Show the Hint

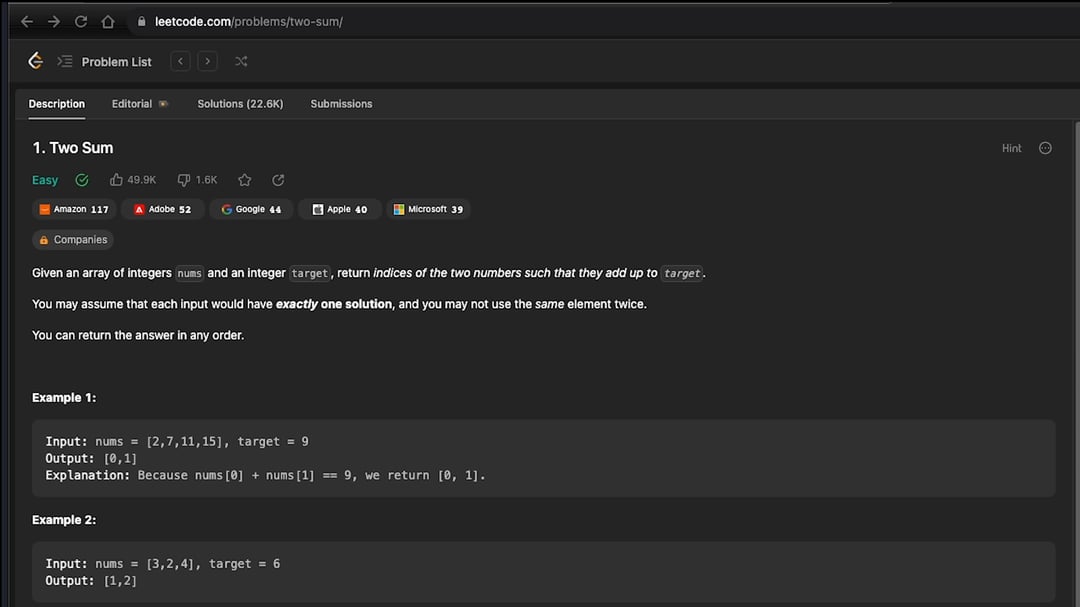click(1011, 148)
